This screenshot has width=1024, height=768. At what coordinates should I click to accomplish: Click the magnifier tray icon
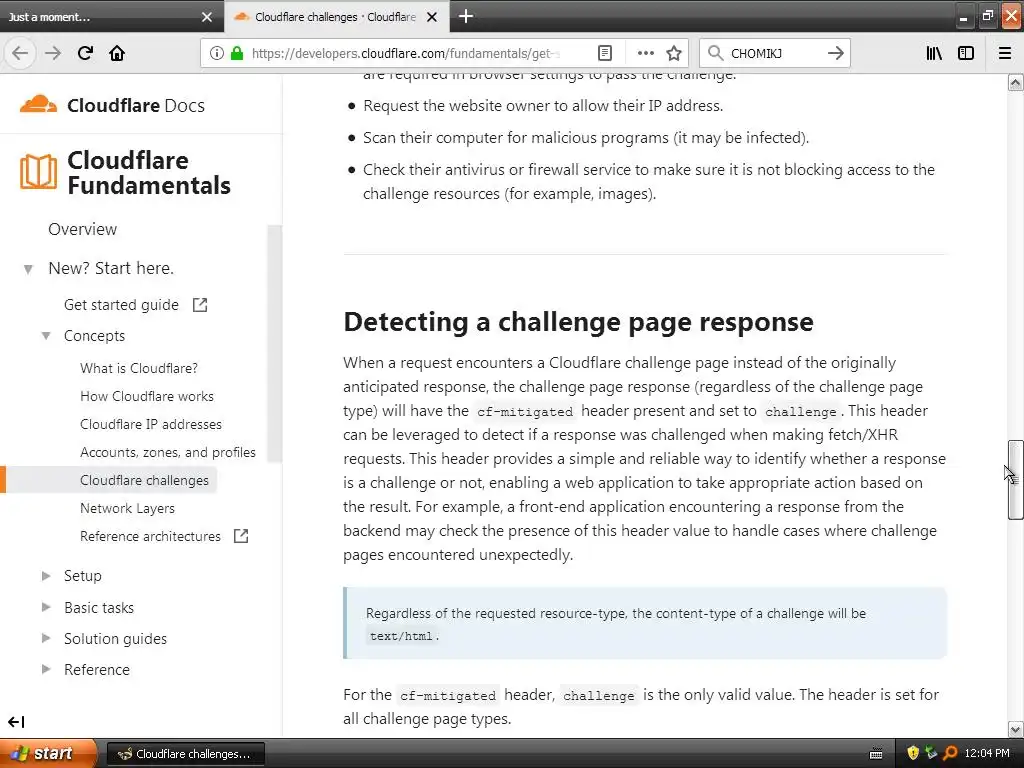(x=950, y=753)
